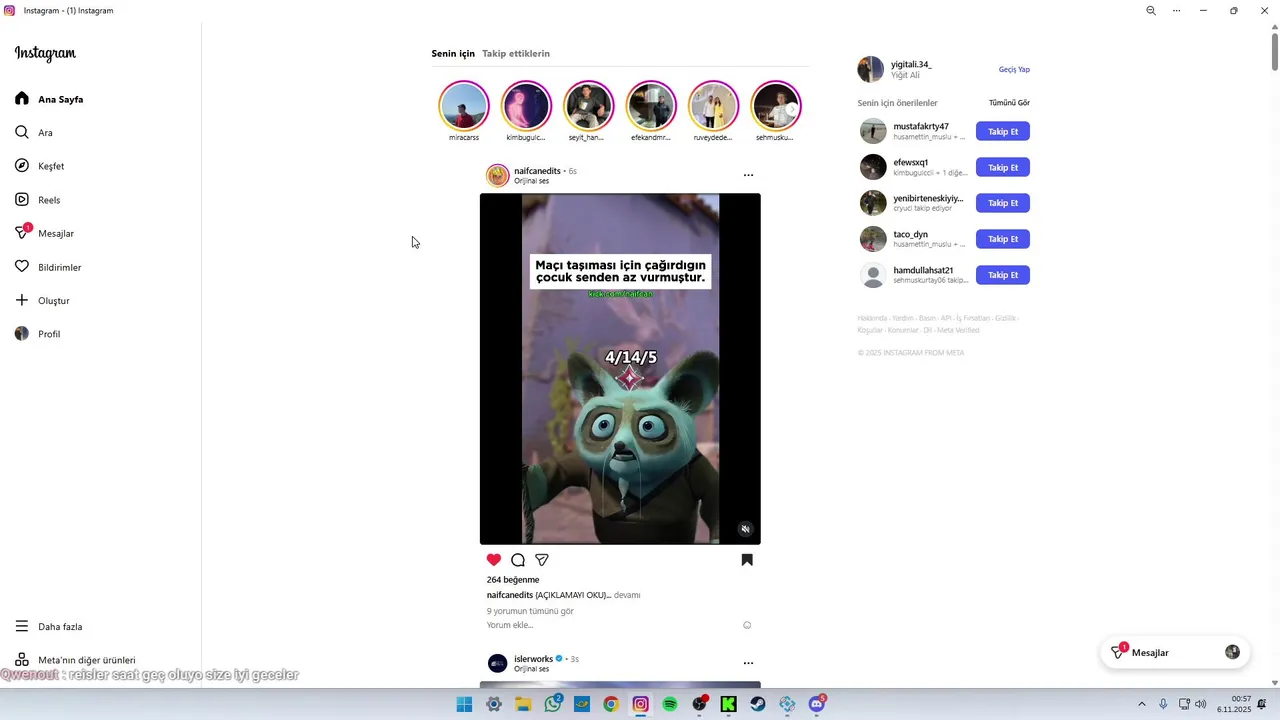
Task: Follow yenibirteneskiyiy with Takip Et
Action: click(x=1003, y=203)
